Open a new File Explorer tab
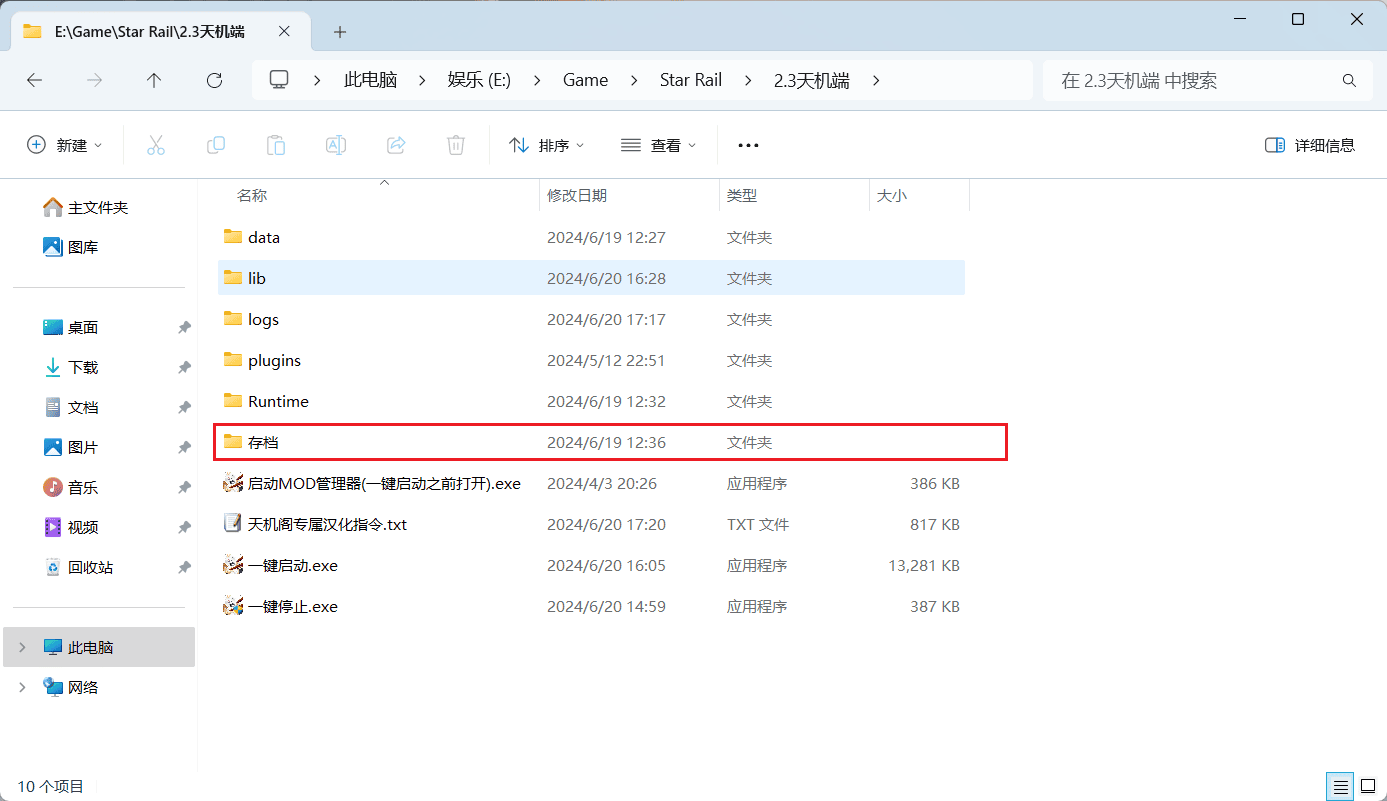The height and width of the screenshot is (801, 1387). [340, 32]
